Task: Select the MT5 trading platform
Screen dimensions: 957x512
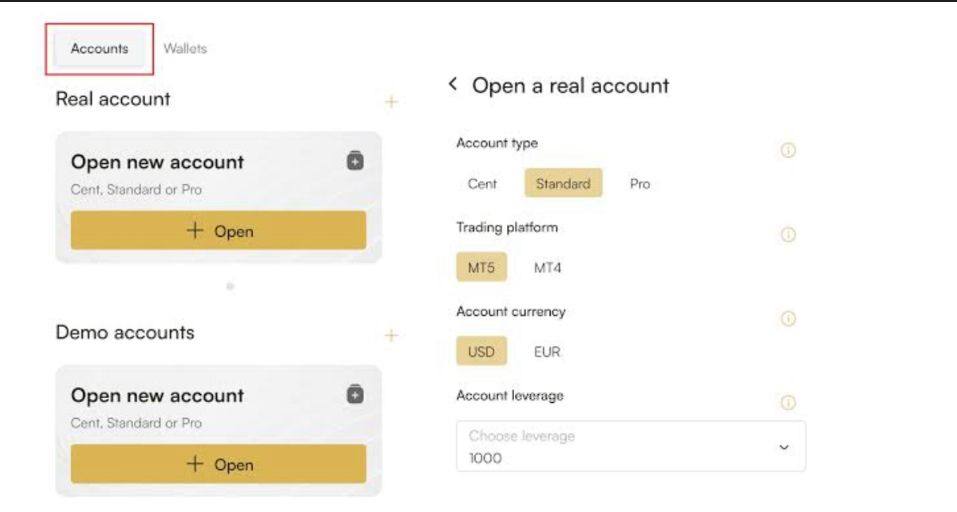Action: (x=481, y=268)
